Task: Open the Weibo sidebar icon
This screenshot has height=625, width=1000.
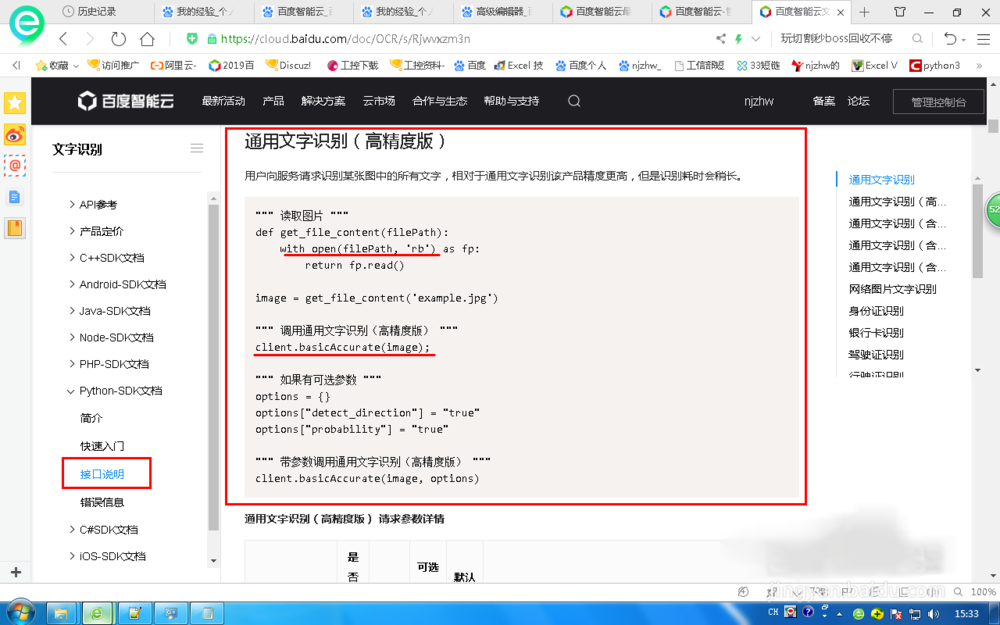Action: pos(15,135)
